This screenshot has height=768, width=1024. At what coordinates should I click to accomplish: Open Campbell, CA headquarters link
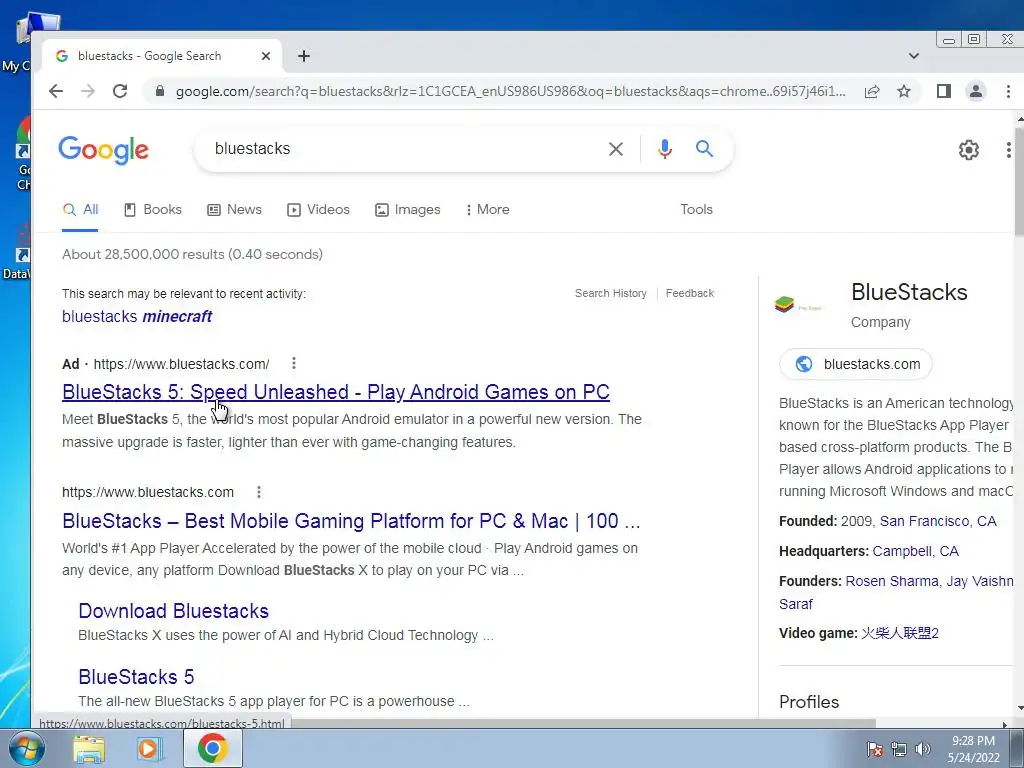[x=916, y=551]
